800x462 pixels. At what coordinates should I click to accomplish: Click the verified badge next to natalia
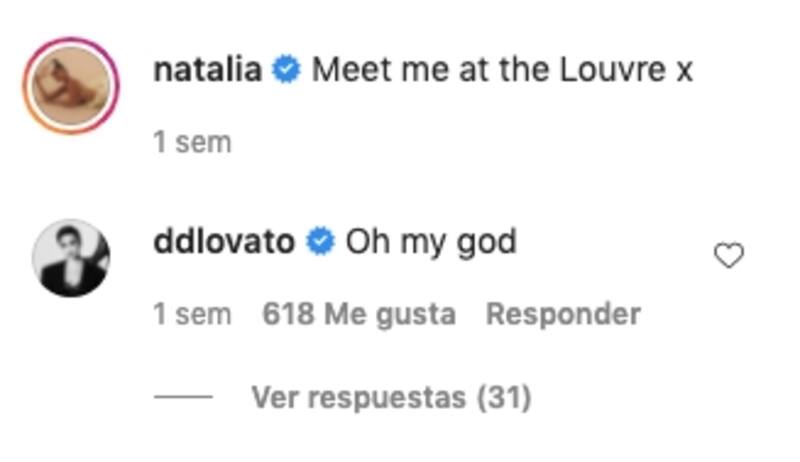point(286,69)
